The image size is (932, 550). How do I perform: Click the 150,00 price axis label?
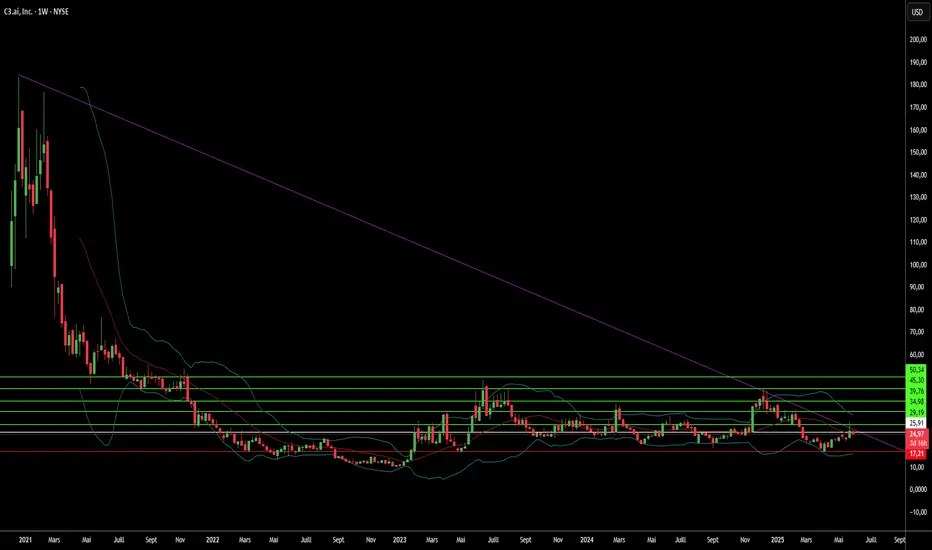[918, 152]
